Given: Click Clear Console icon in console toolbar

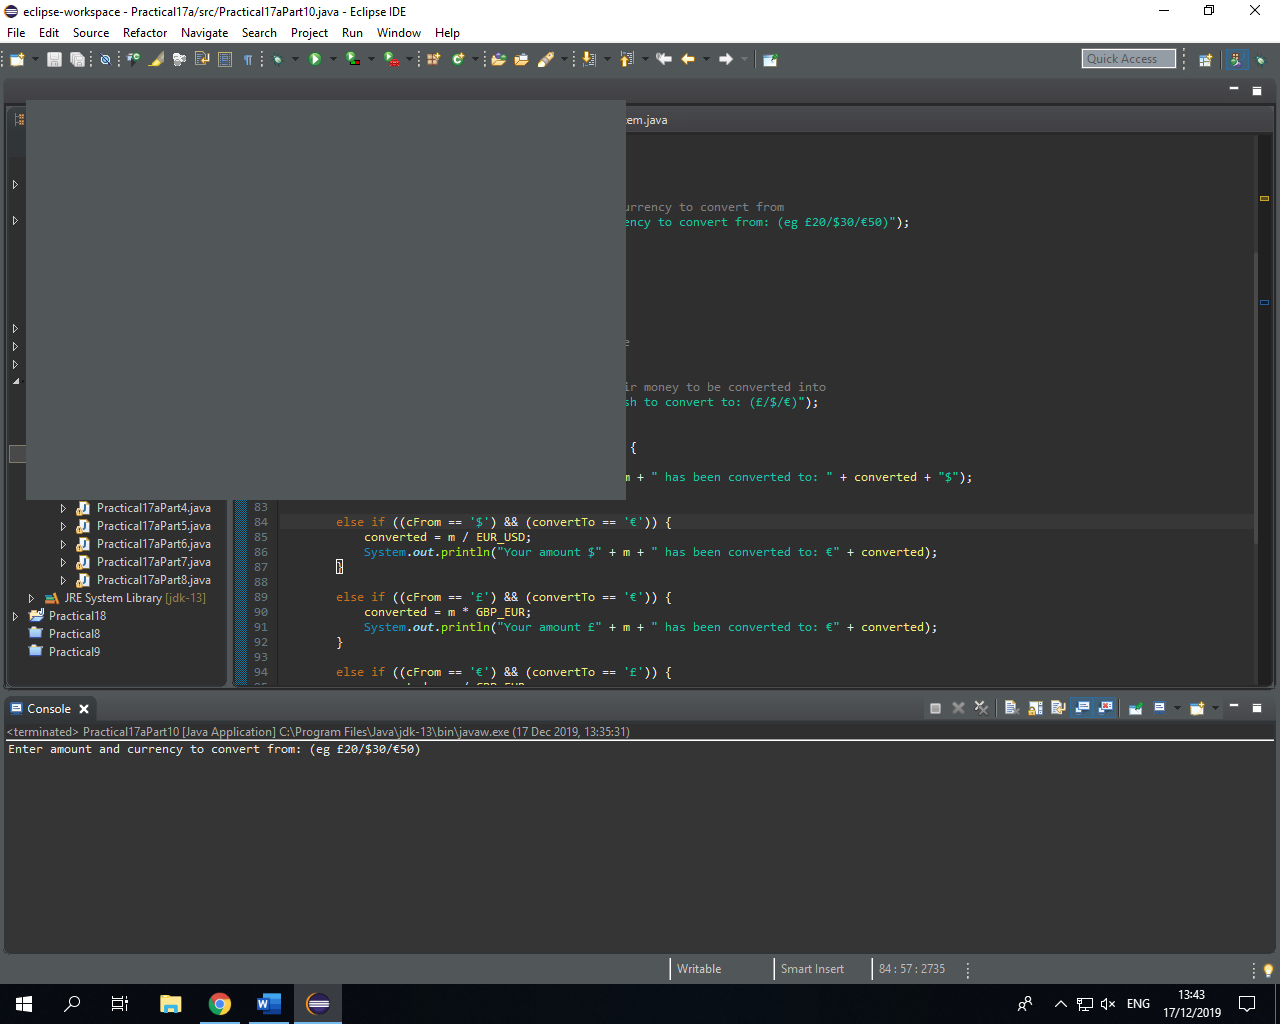Looking at the screenshot, I should [x=1011, y=708].
